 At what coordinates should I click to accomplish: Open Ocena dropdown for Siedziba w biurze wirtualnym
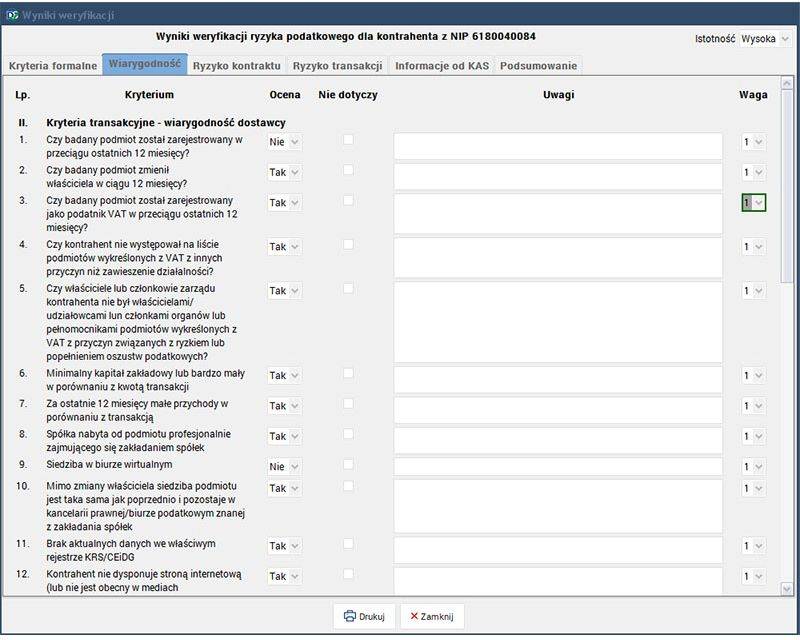[284, 466]
